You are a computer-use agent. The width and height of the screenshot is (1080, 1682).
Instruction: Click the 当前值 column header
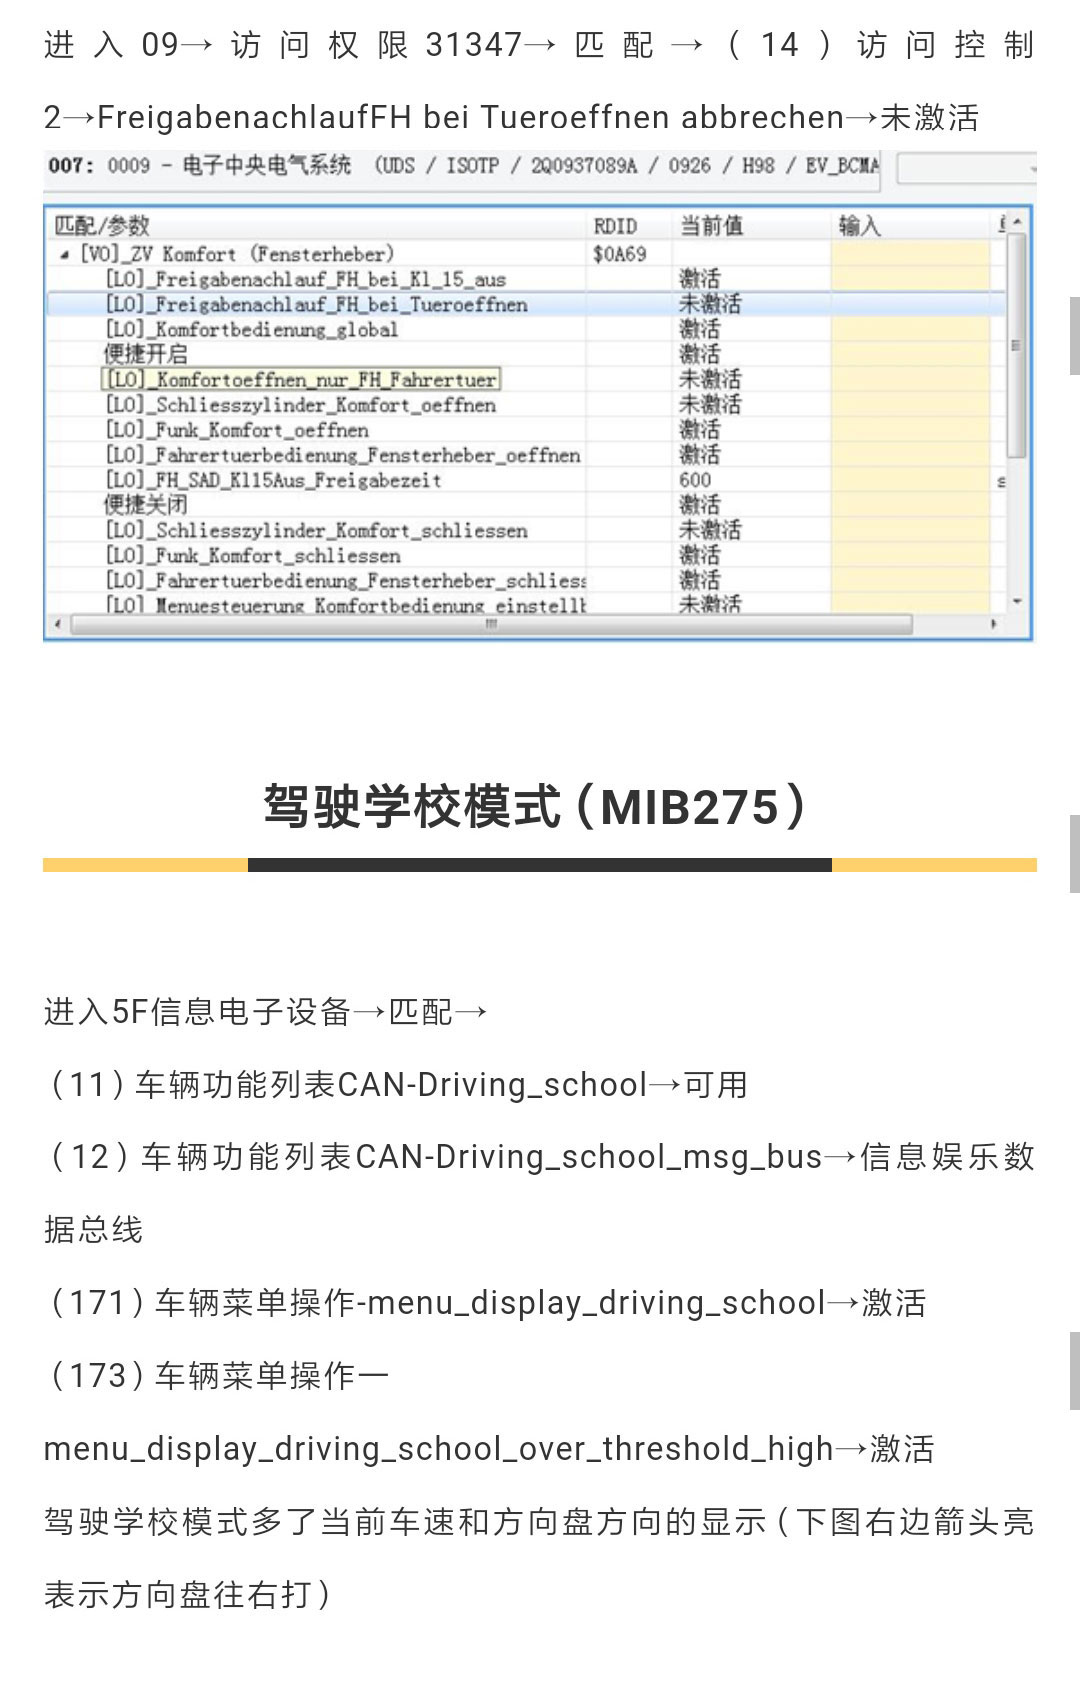pos(752,225)
